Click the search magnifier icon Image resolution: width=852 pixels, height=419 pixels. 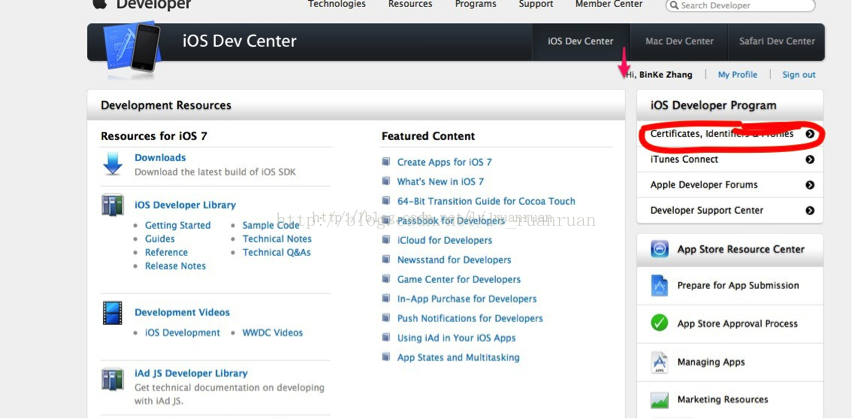tap(674, 5)
